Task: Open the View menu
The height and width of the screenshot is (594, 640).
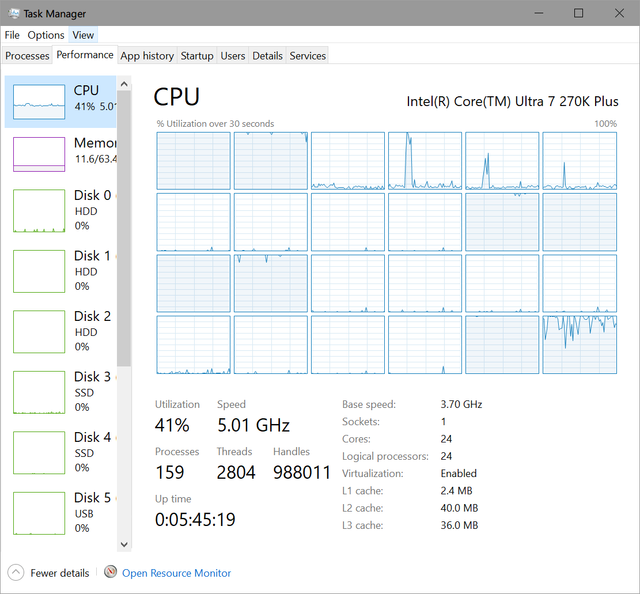Action: [83, 35]
